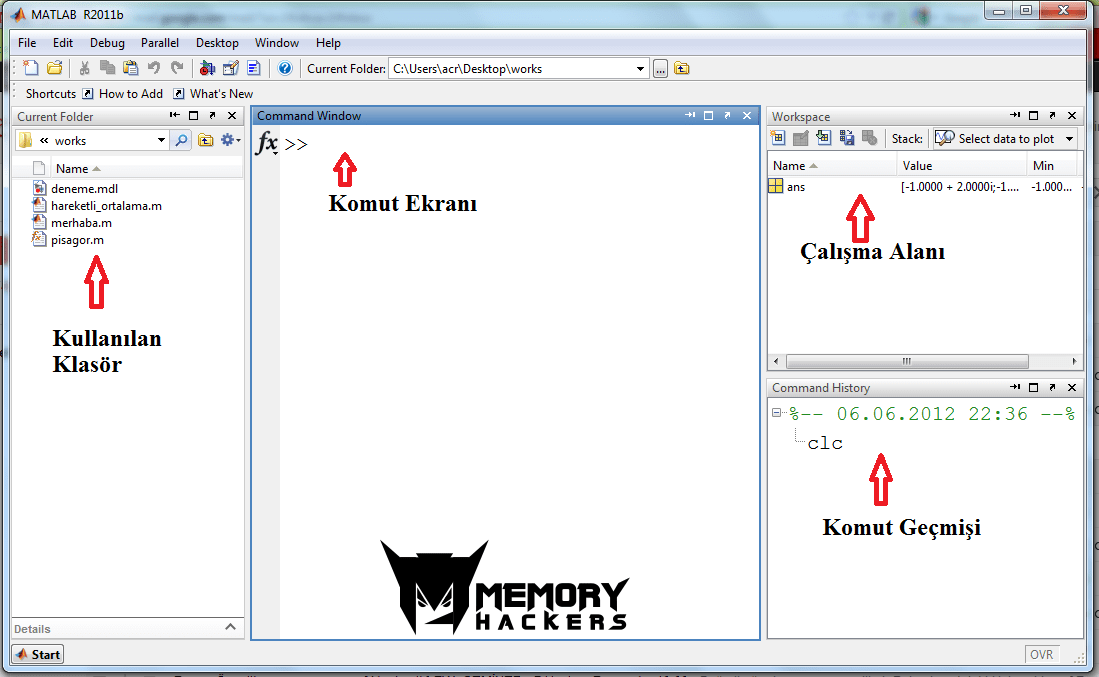Open the Profiler toolbar icon
Viewport: 1099px width, 677px height.
point(254,68)
